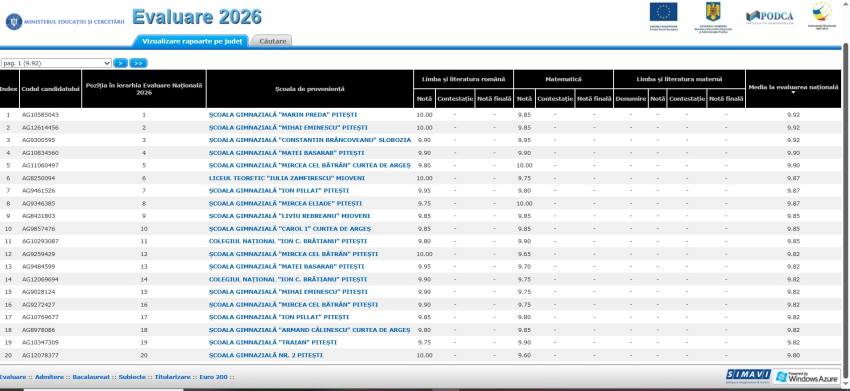The image size is (850, 391).
Task: Switch to Vizualizare rapoarte pe județ tab
Action: tap(191, 41)
